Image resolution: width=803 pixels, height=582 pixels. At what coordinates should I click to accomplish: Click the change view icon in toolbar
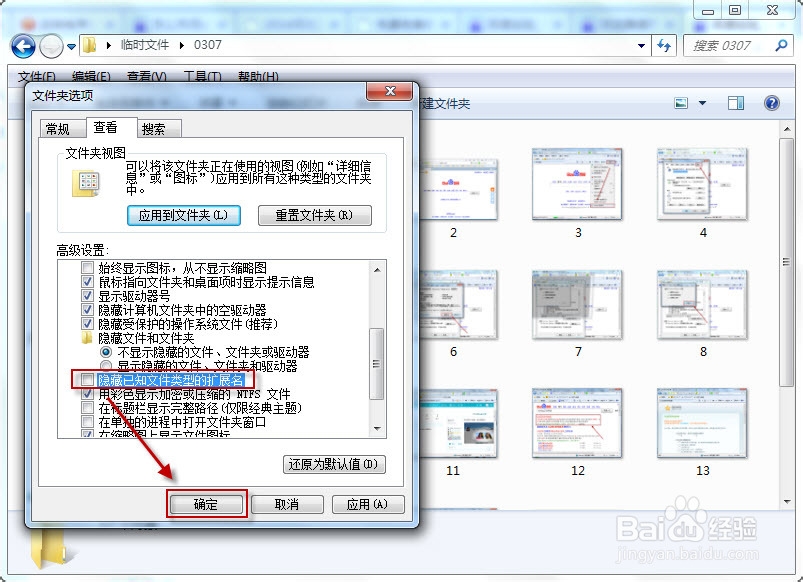tap(681, 103)
